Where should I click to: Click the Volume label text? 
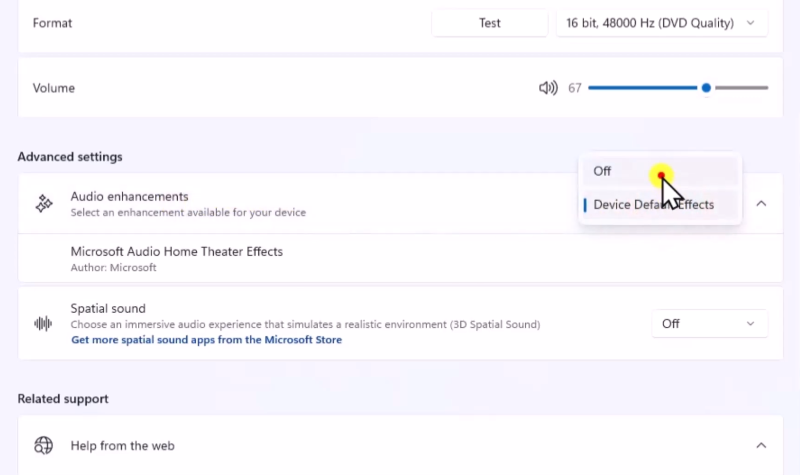(54, 88)
